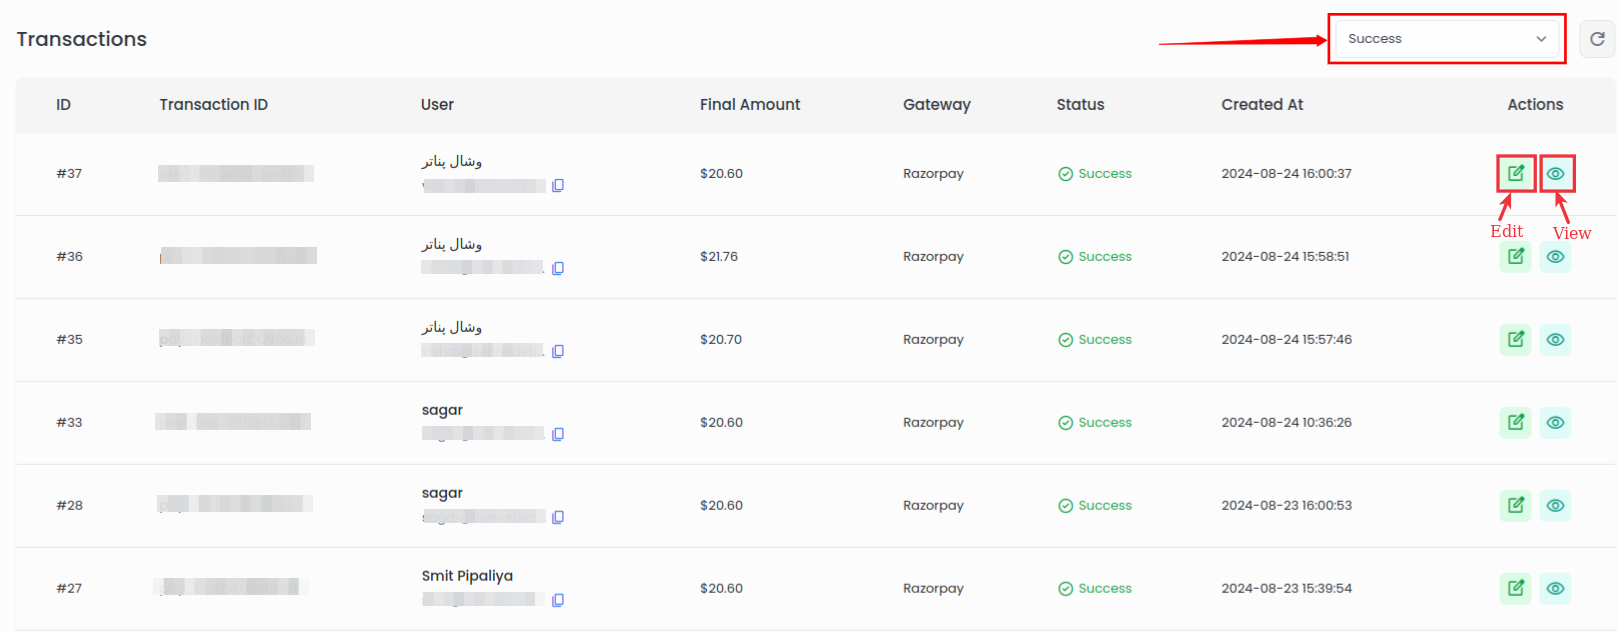Copy user email for transaction #37
The width and height of the screenshot is (1619, 632).
coord(558,186)
